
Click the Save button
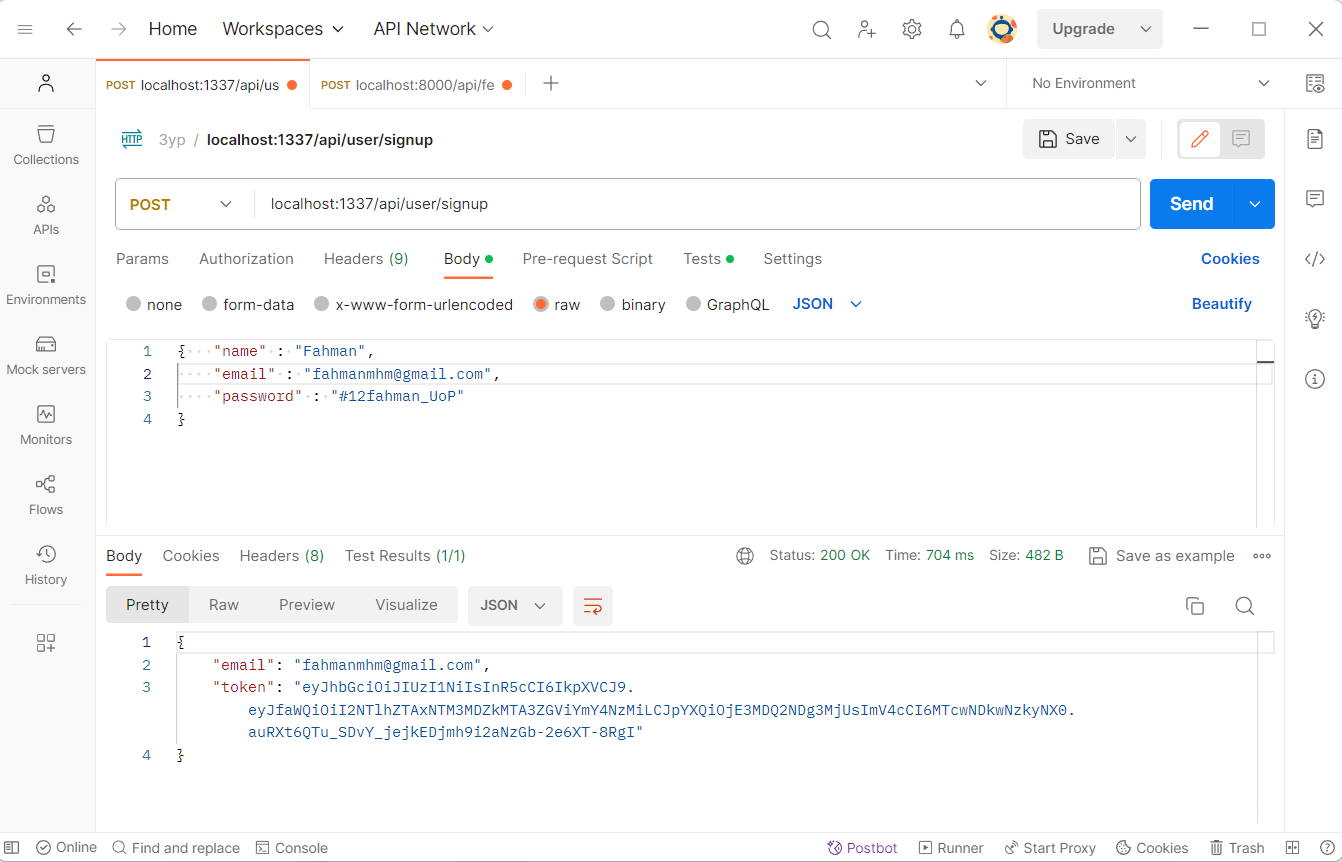pos(1069,139)
